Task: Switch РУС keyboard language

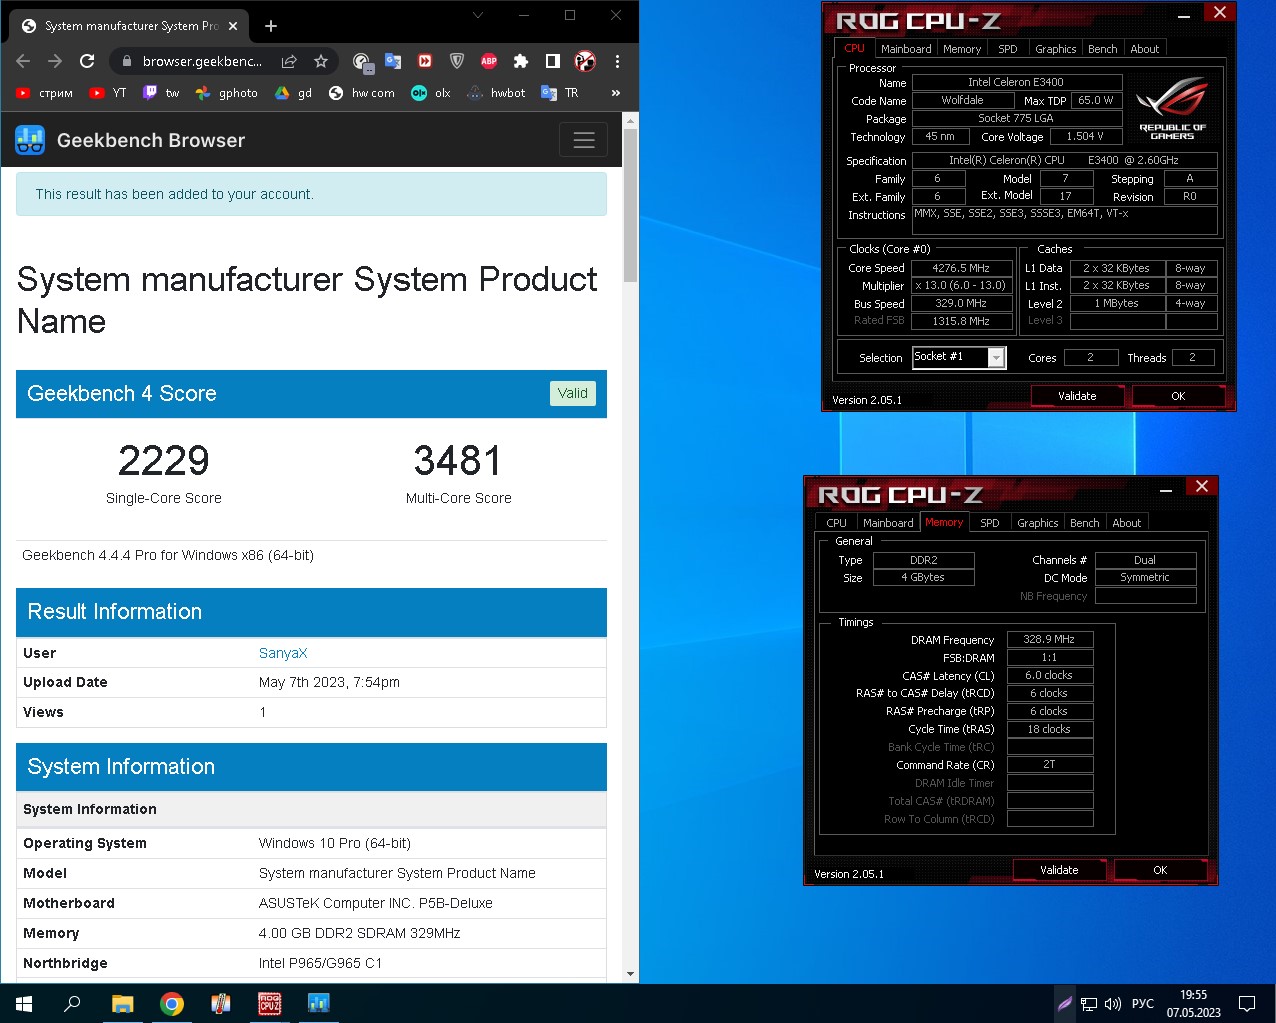Action: 1143,1003
